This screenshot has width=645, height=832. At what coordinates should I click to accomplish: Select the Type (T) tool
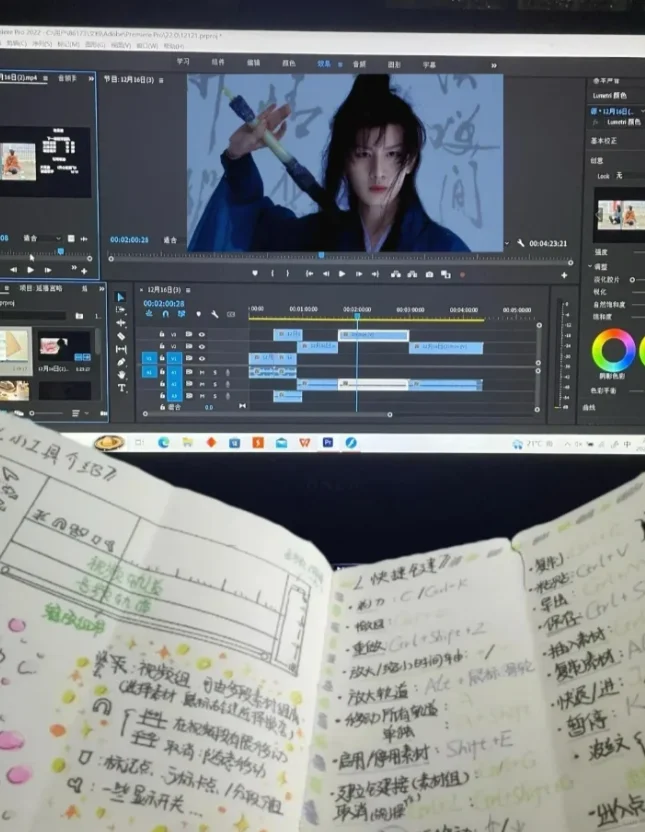121,388
